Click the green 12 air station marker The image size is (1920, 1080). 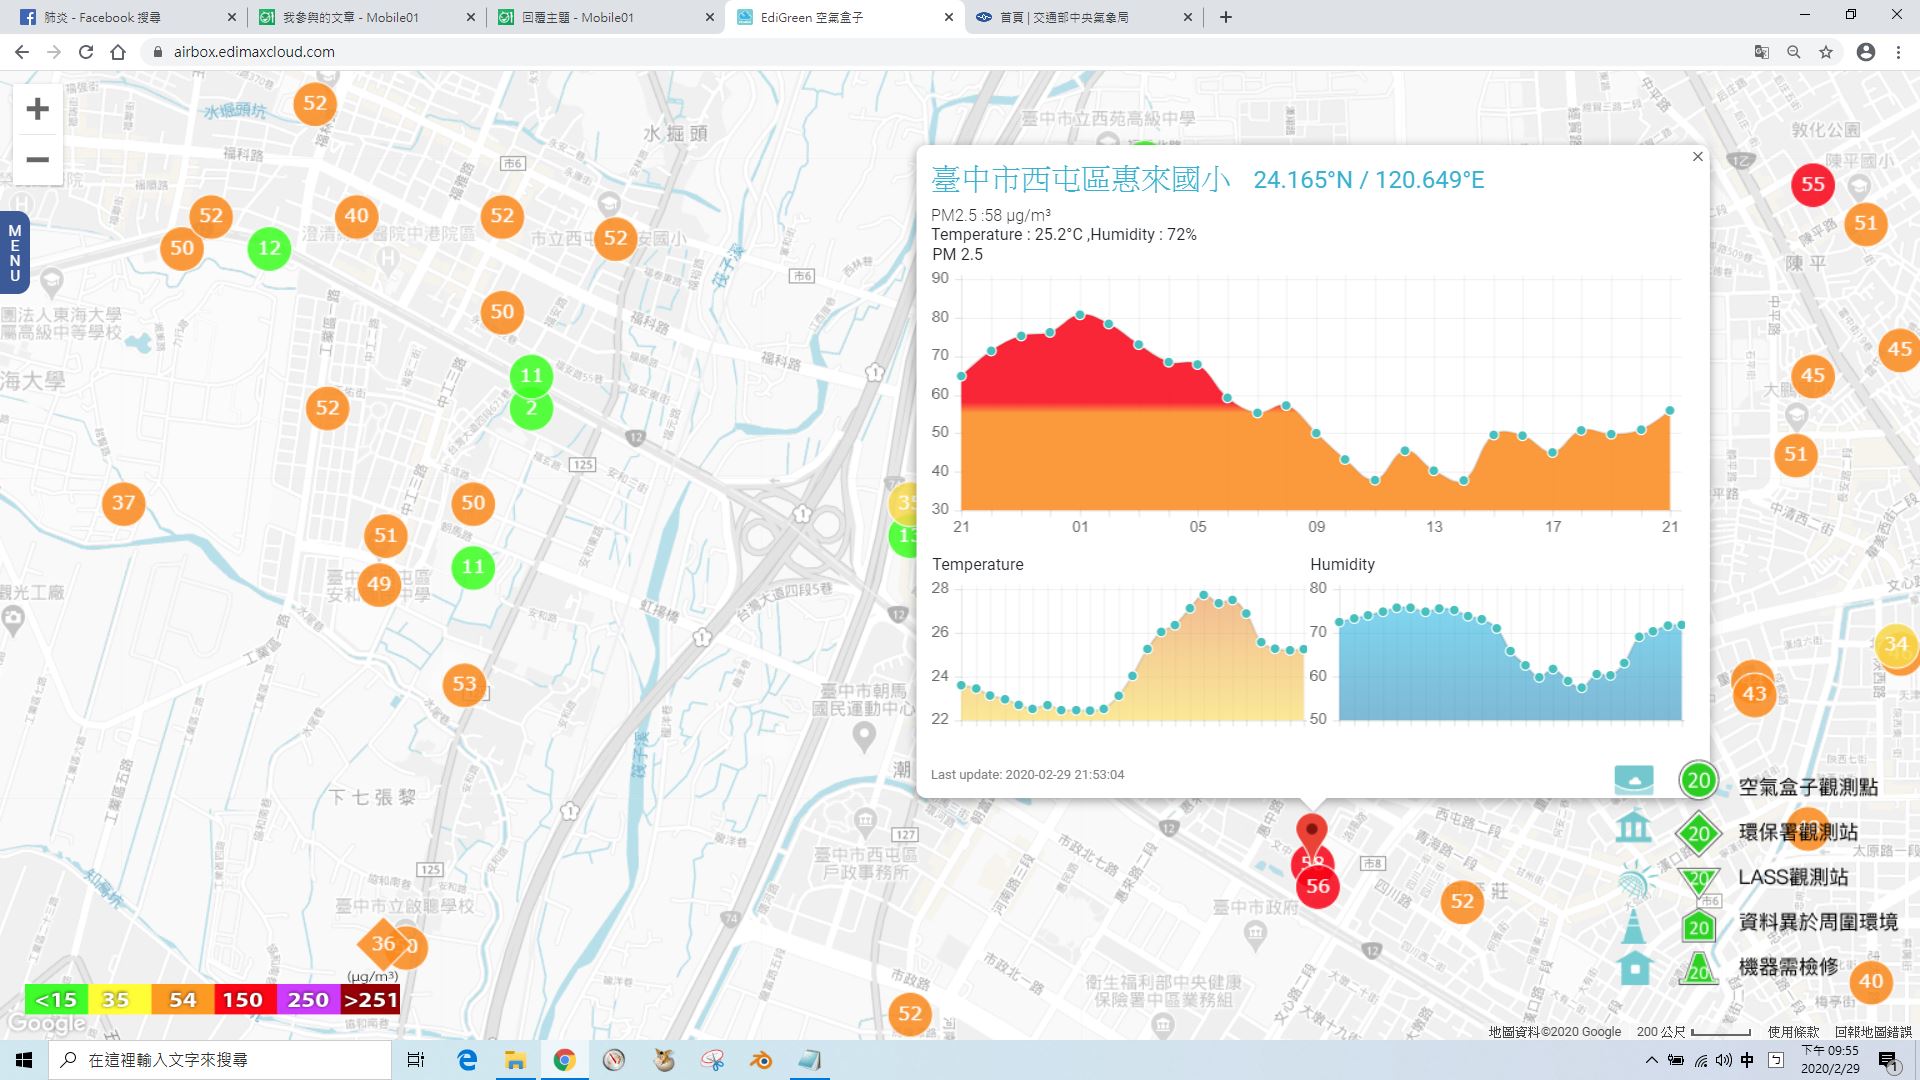click(x=269, y=248)
